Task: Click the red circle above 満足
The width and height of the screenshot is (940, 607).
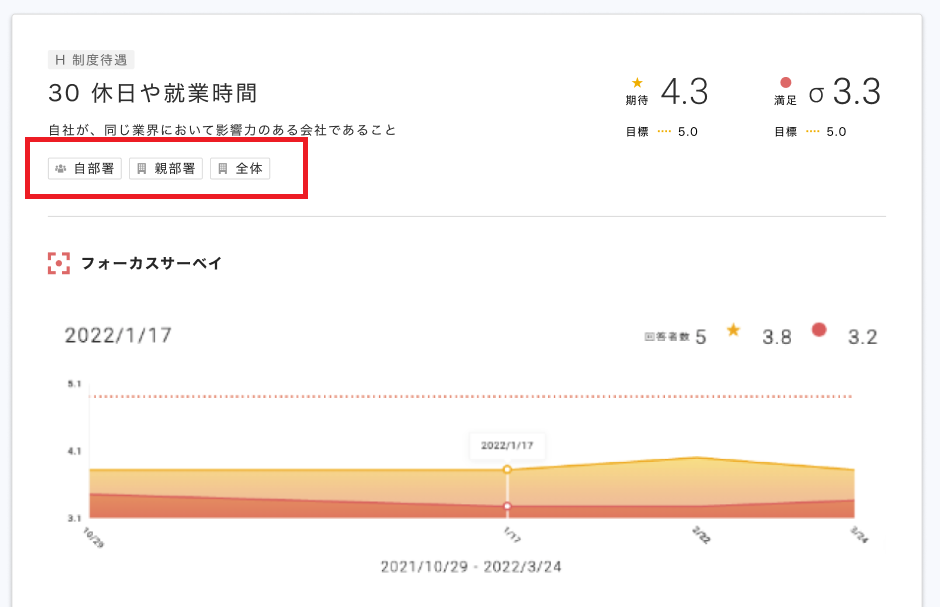Action: (x=785, y=83)
